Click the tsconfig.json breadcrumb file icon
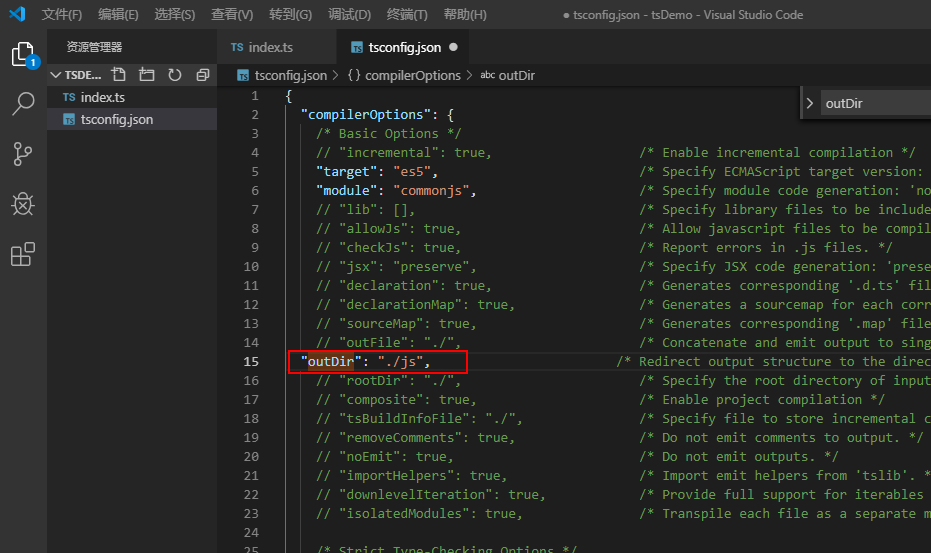Image resolution: width=931 pixels, height=553 pixels. [243, 75]
